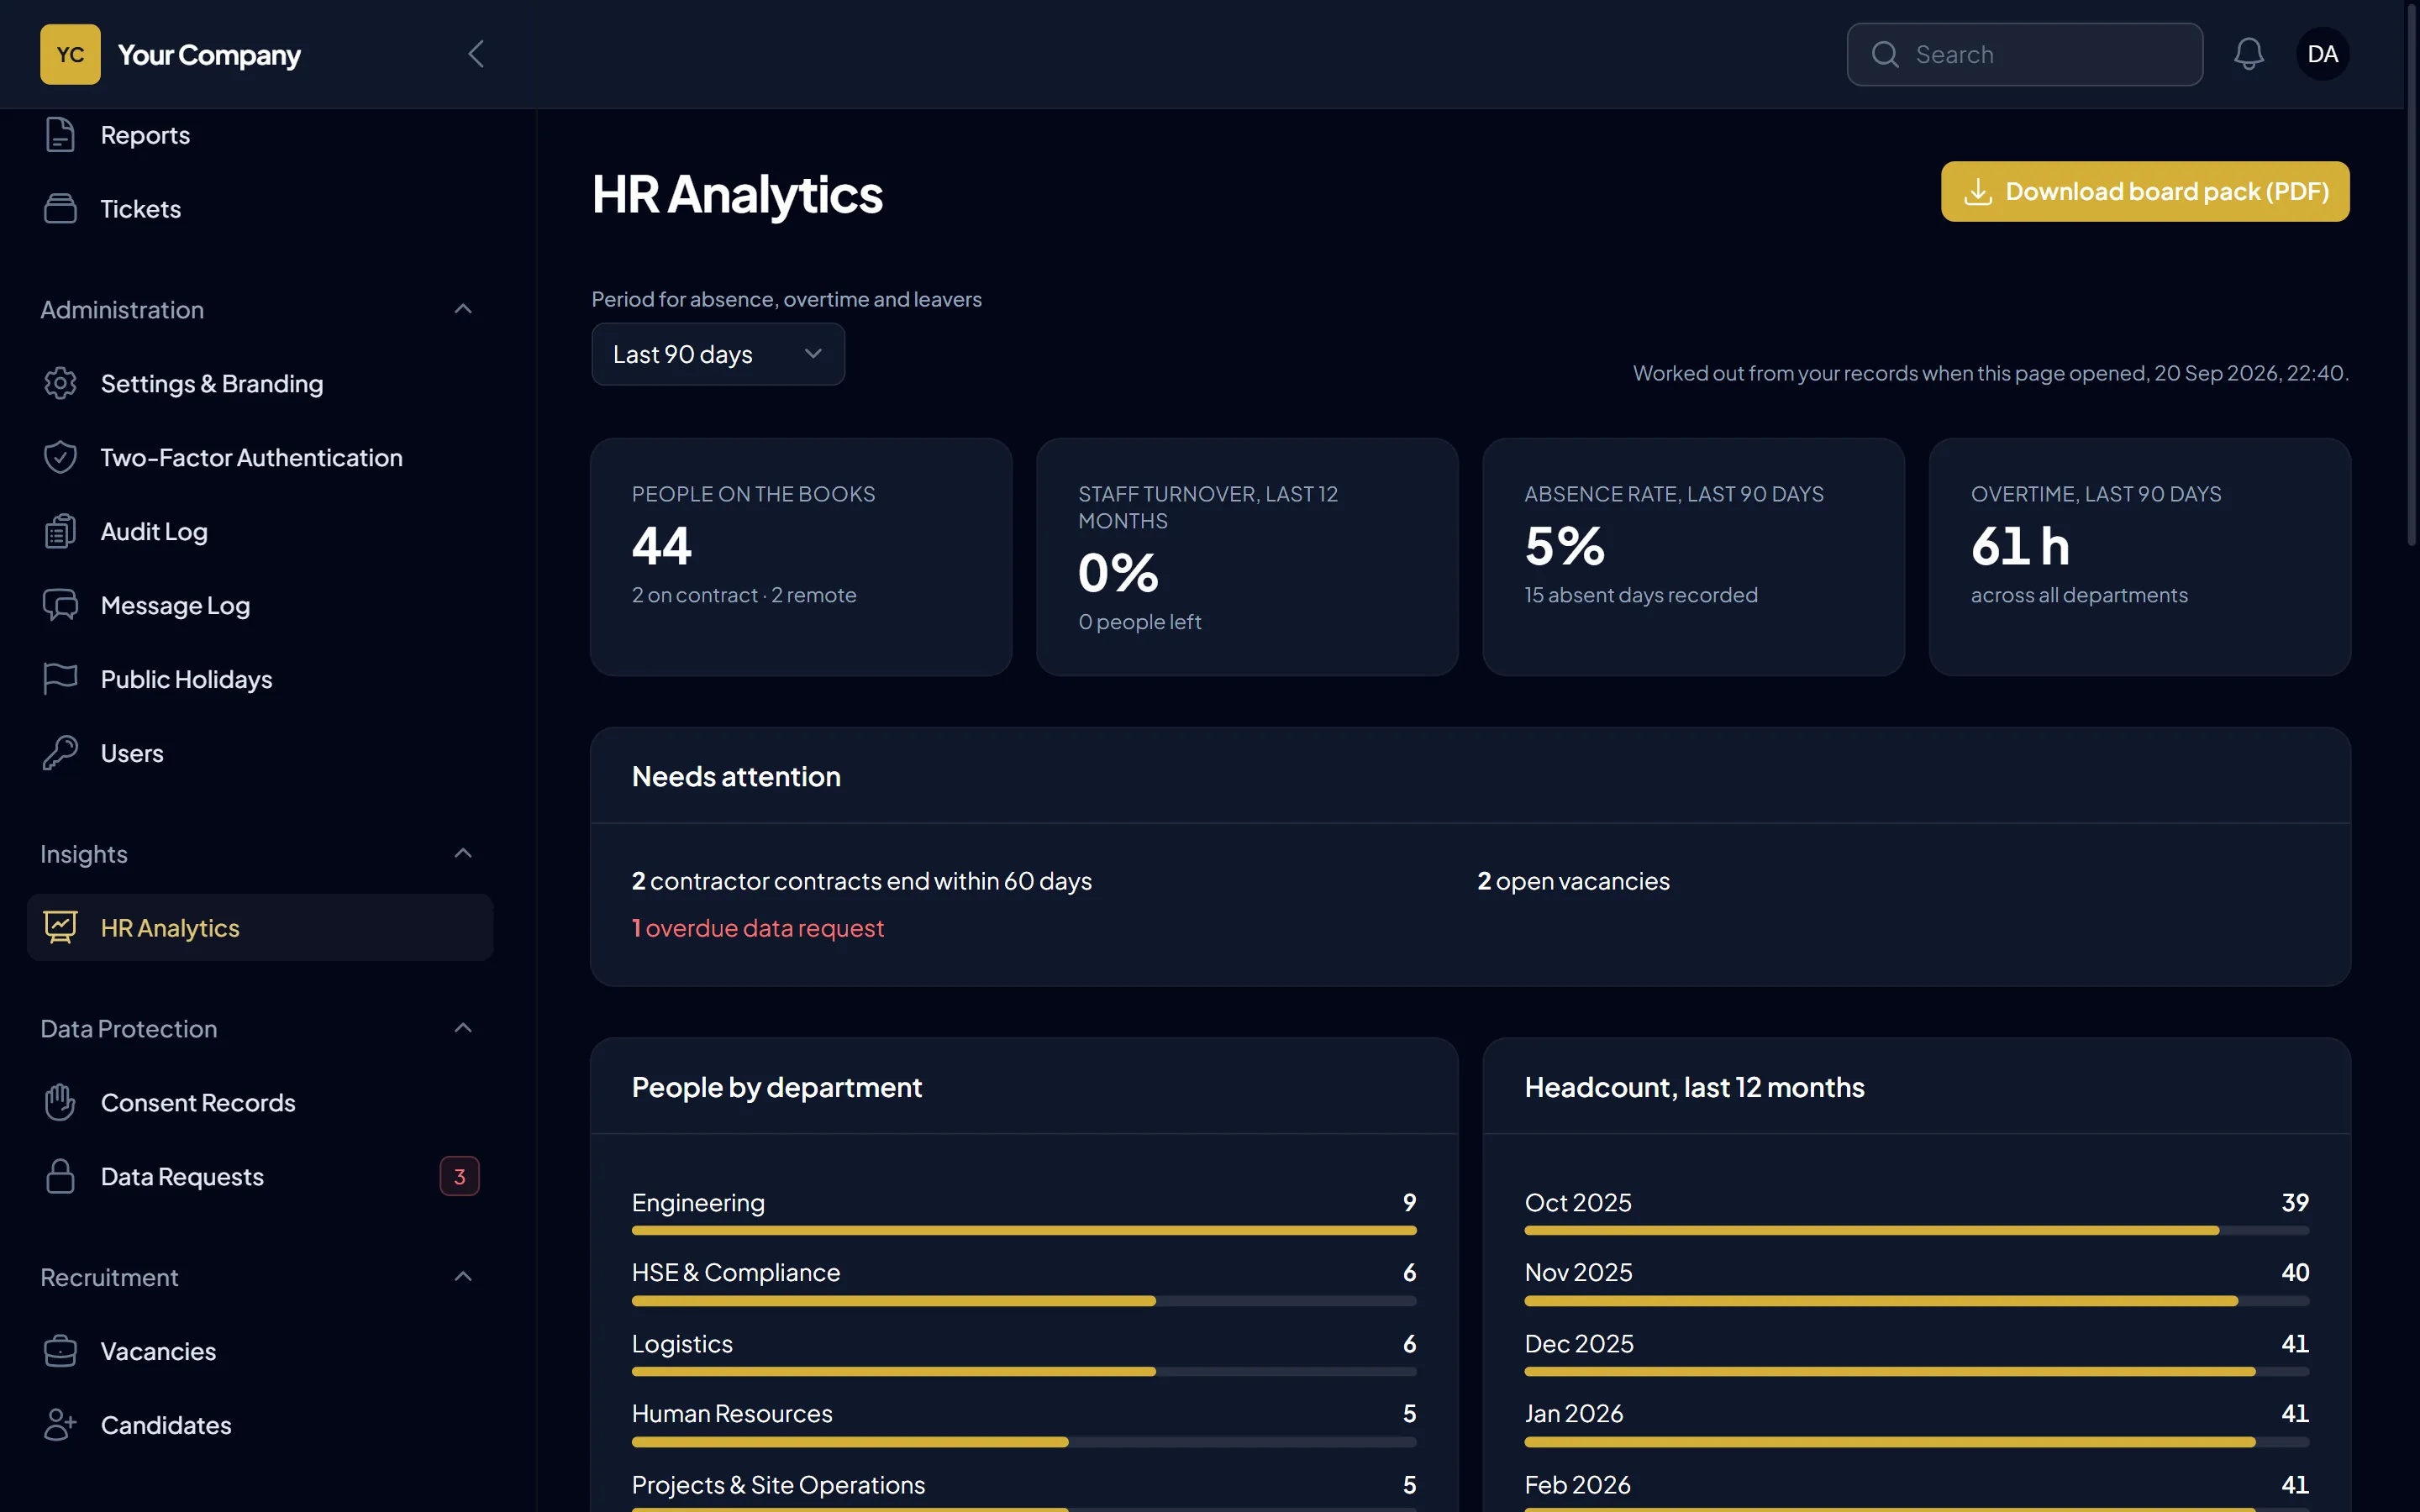Open Tickets page in sidebar
2420x1512 pixels.
(x=260, y=209)
